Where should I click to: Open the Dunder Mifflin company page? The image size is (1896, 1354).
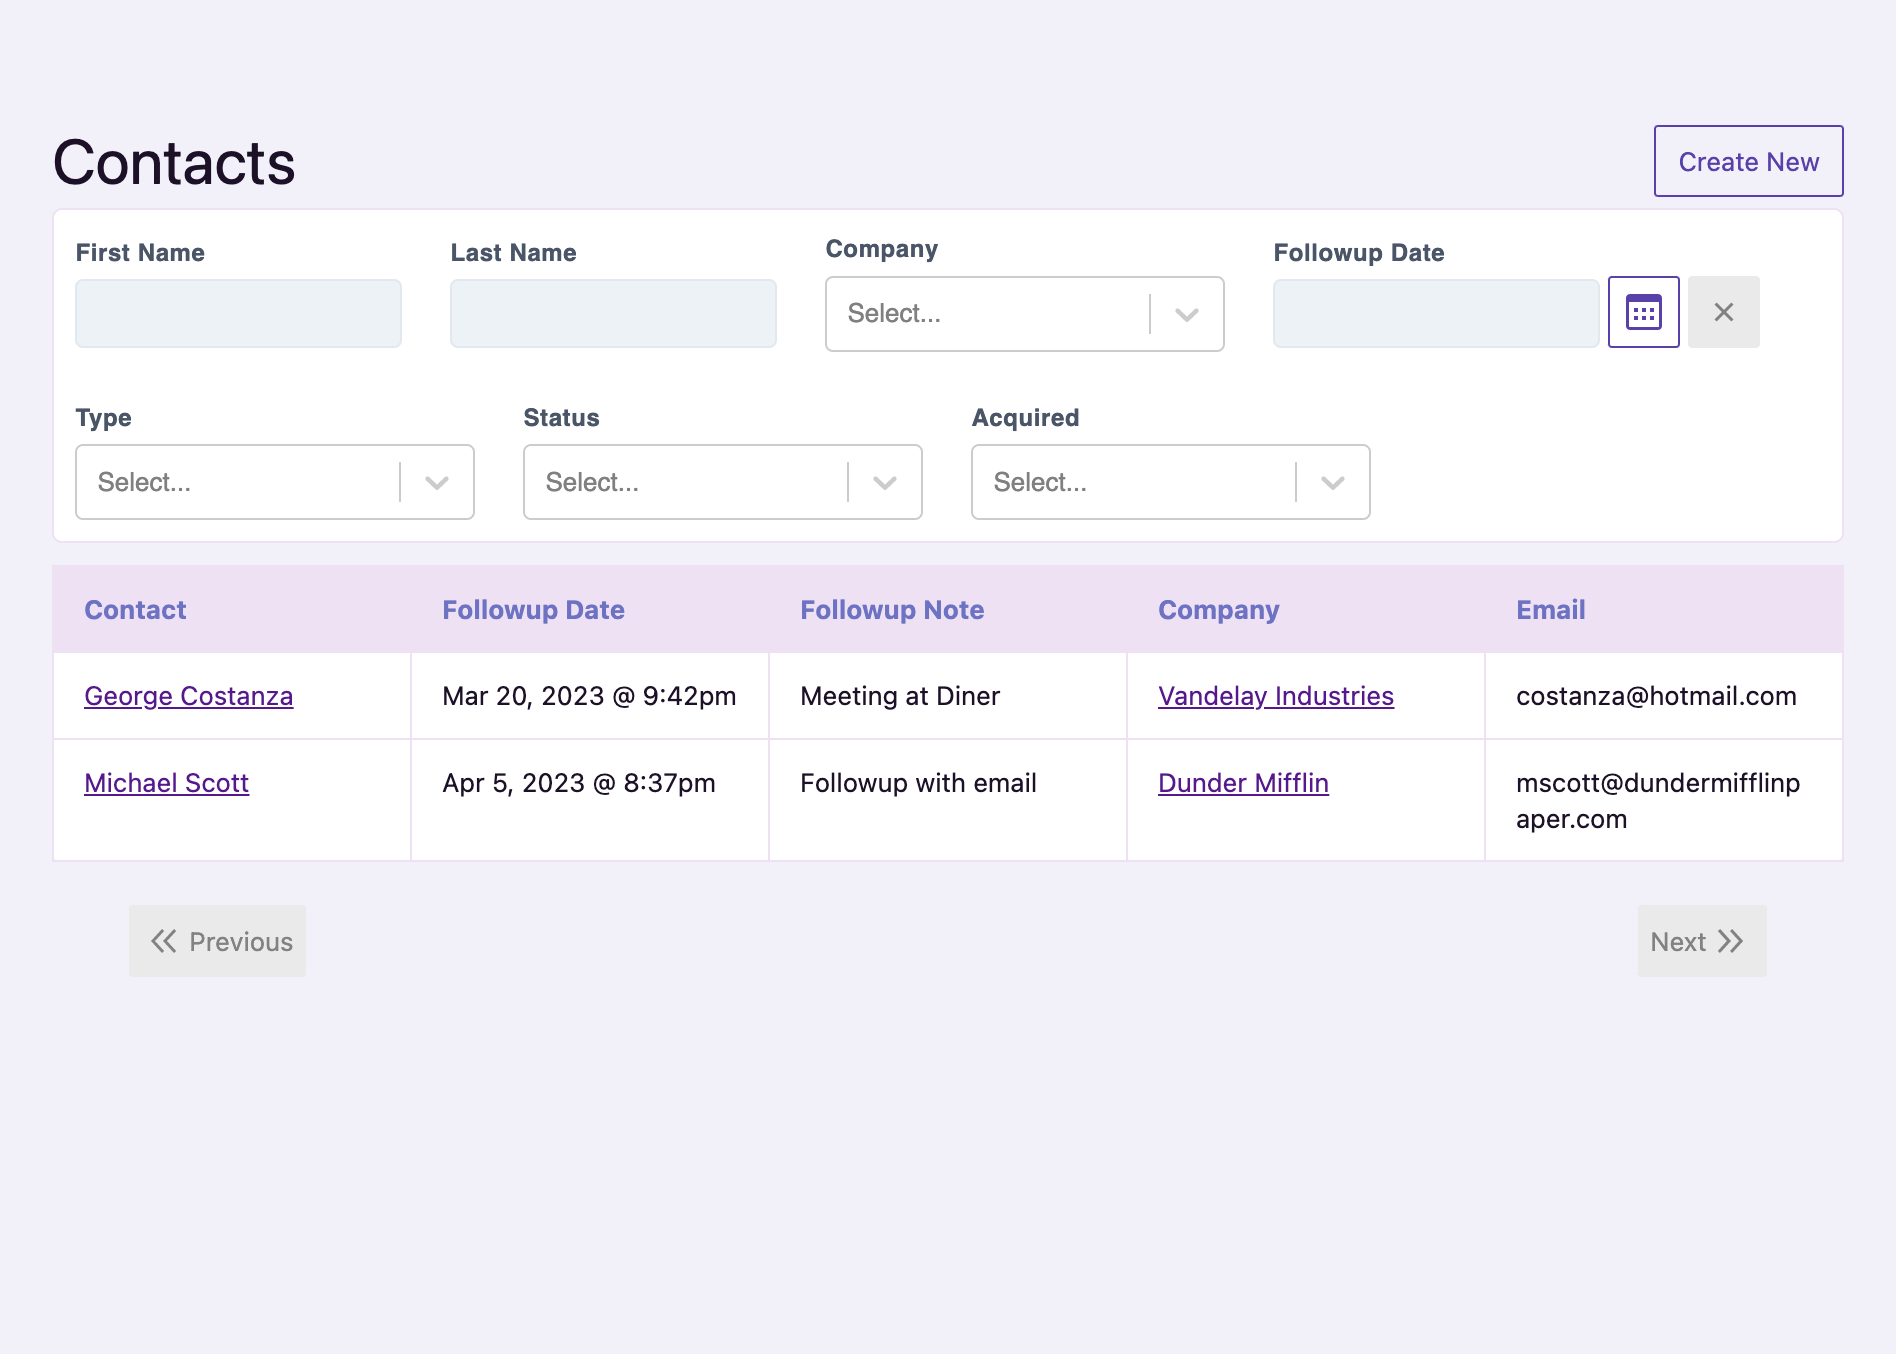(1243, 783)
